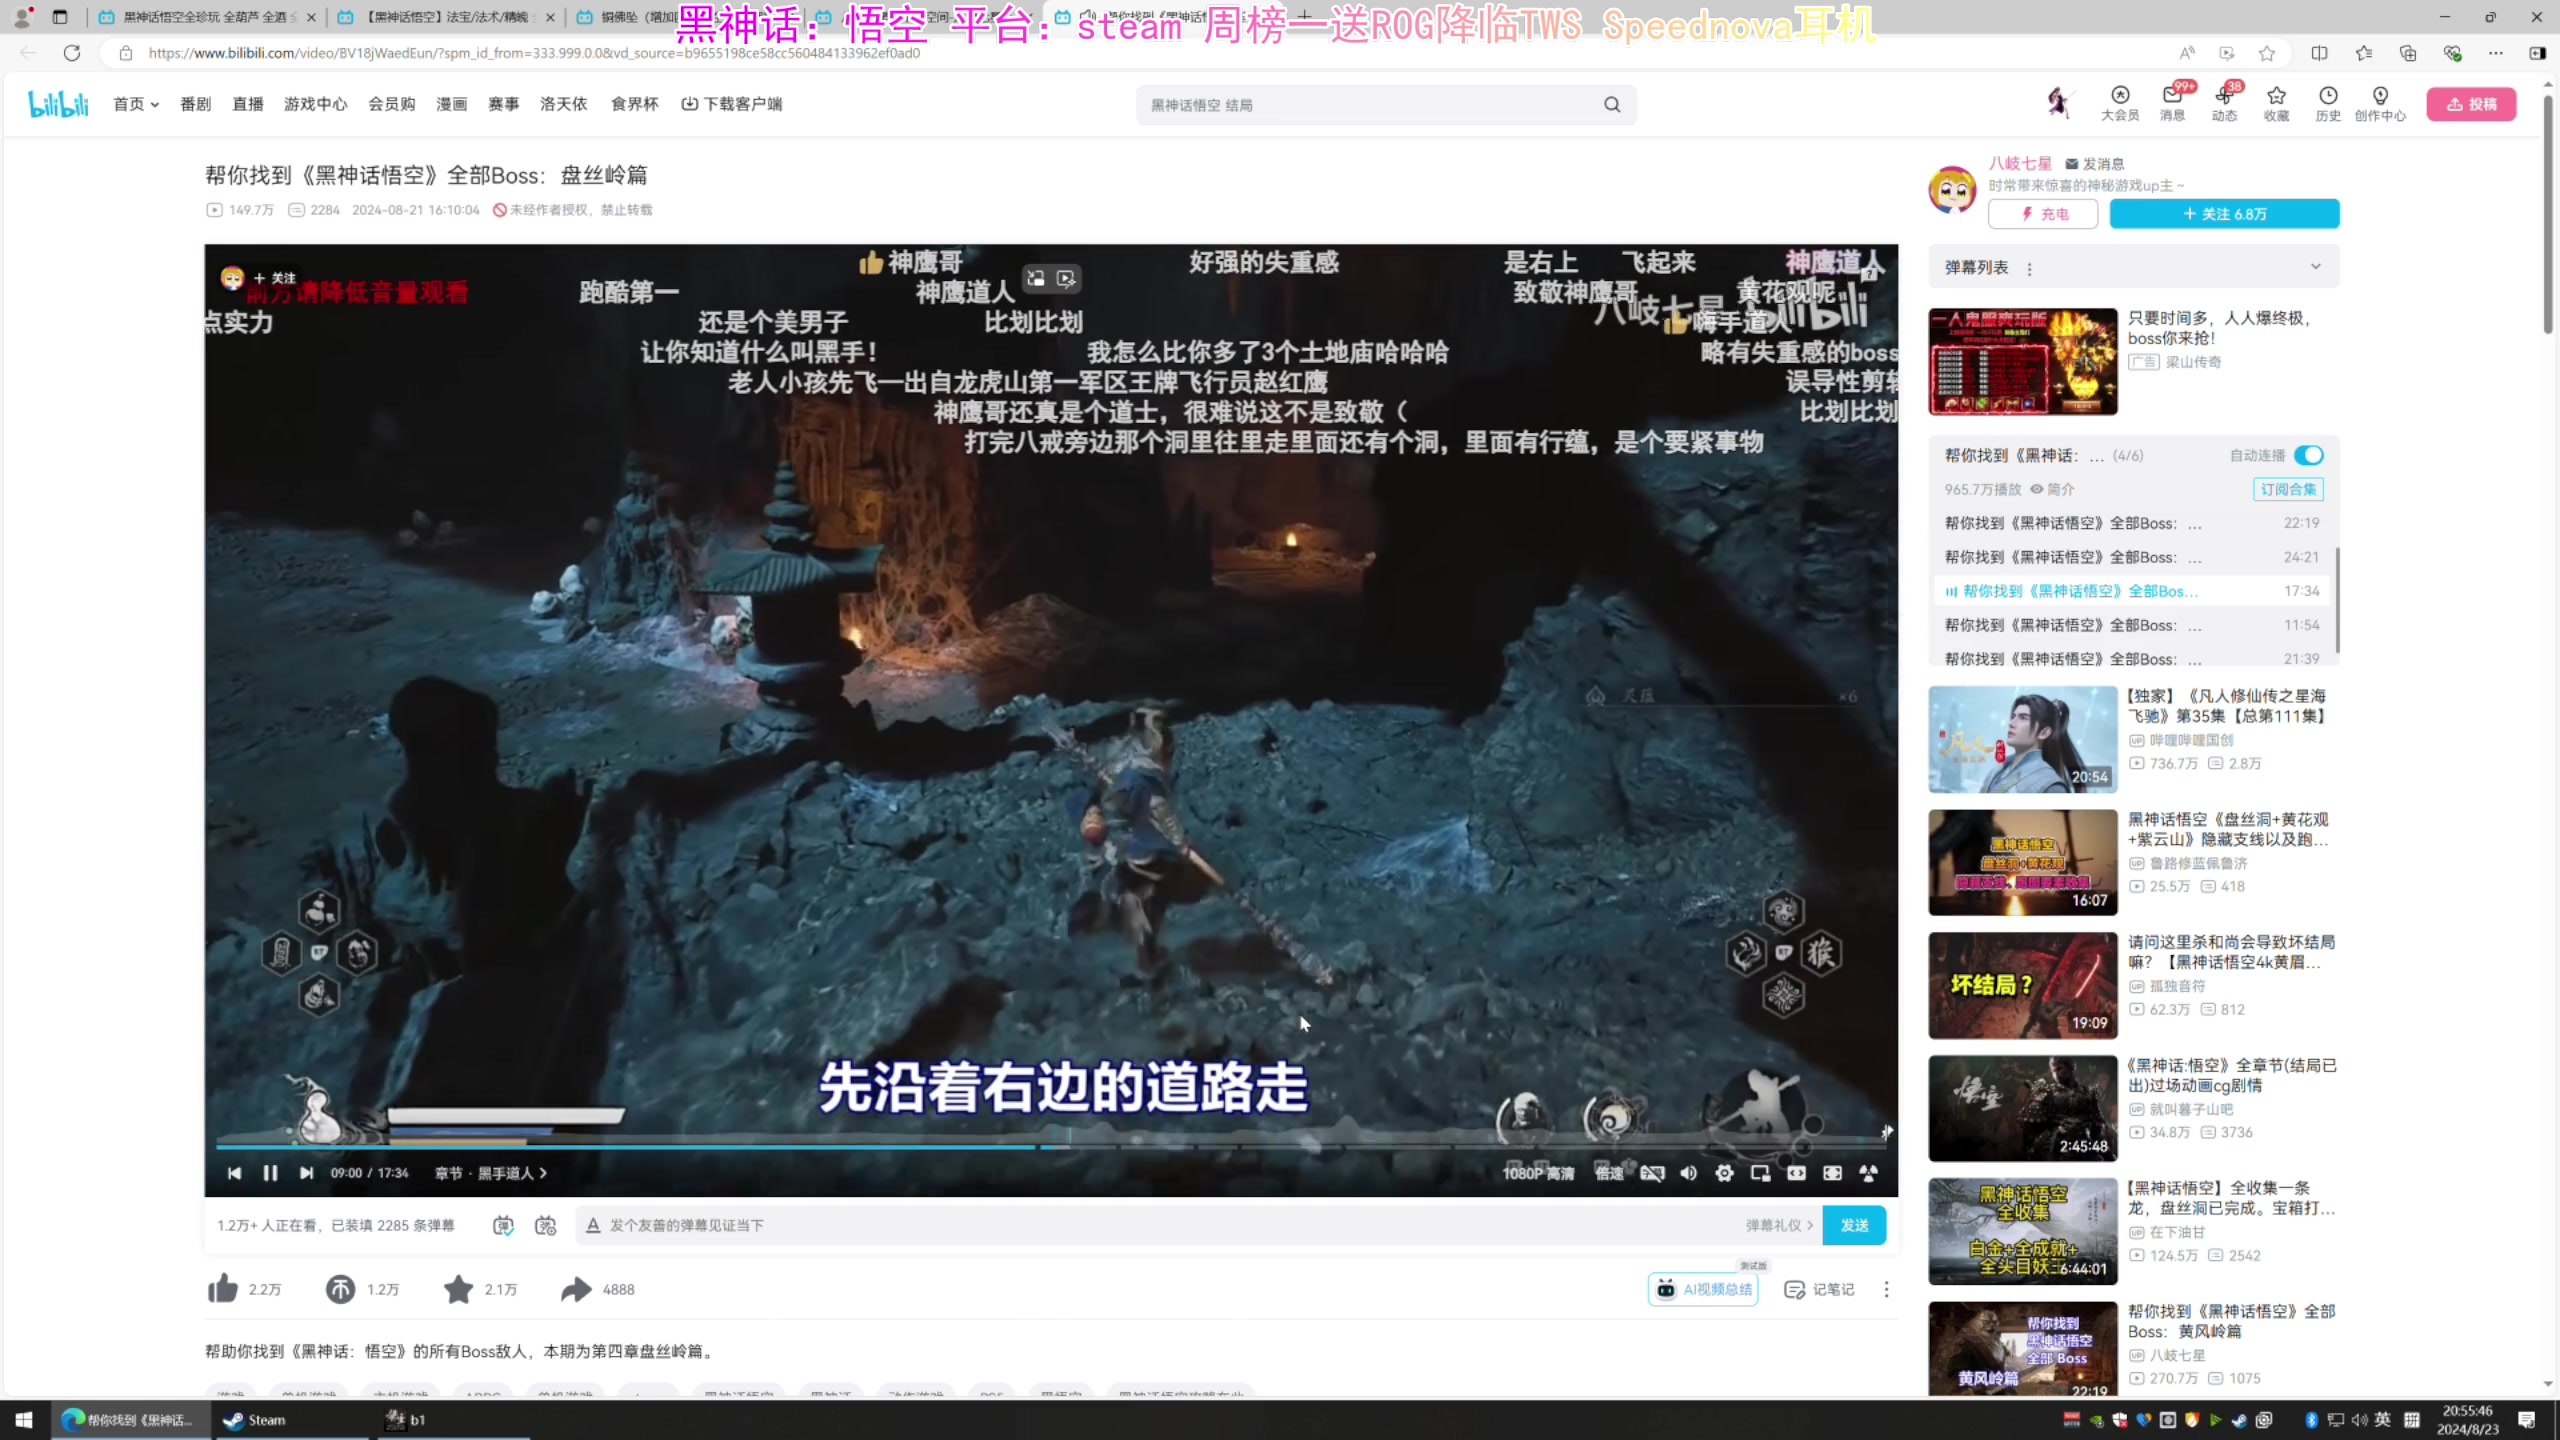Click the bilibili logo
This screenshot has width=2560, height=1440.
pos(58,104)
